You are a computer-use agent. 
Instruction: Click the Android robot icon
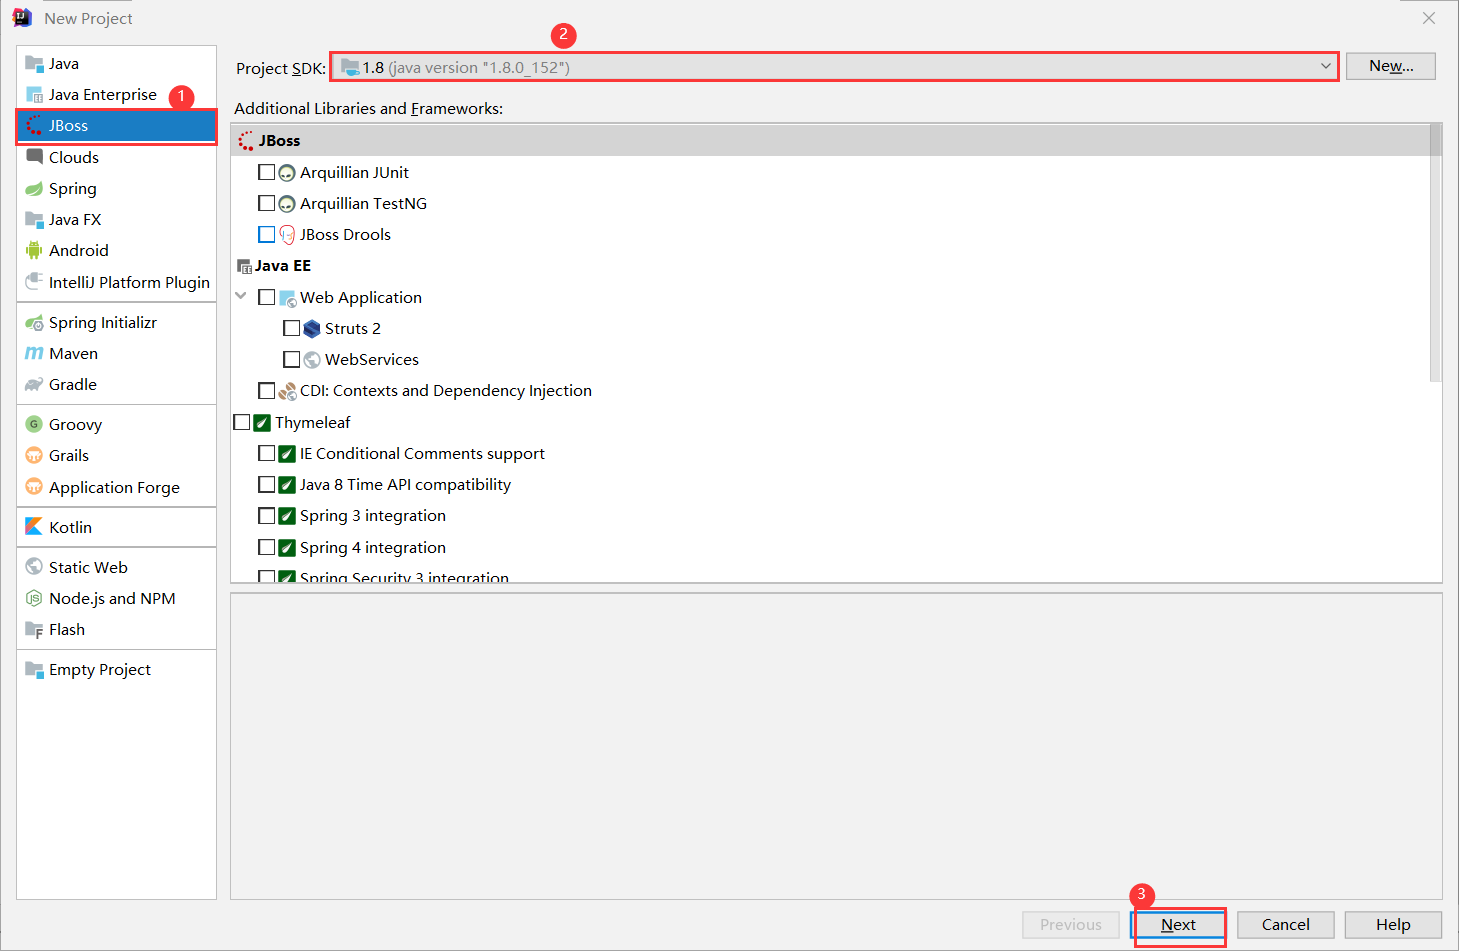[x=34, y=251]
